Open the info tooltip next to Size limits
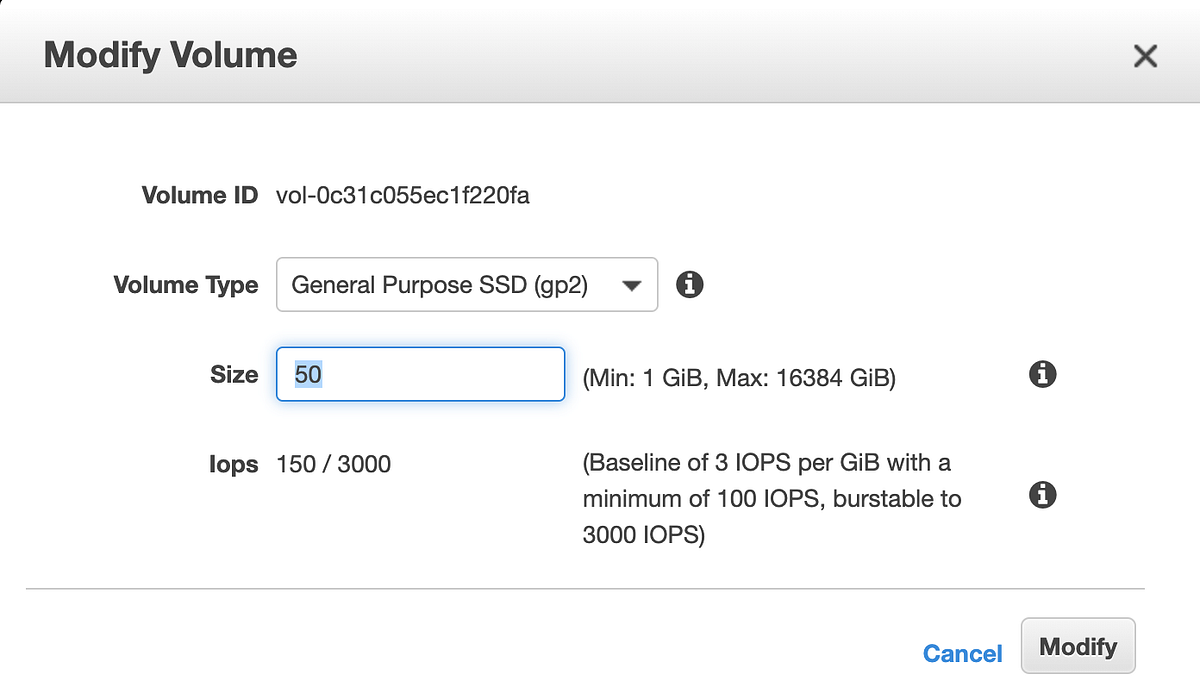 tap(1042, 374)
